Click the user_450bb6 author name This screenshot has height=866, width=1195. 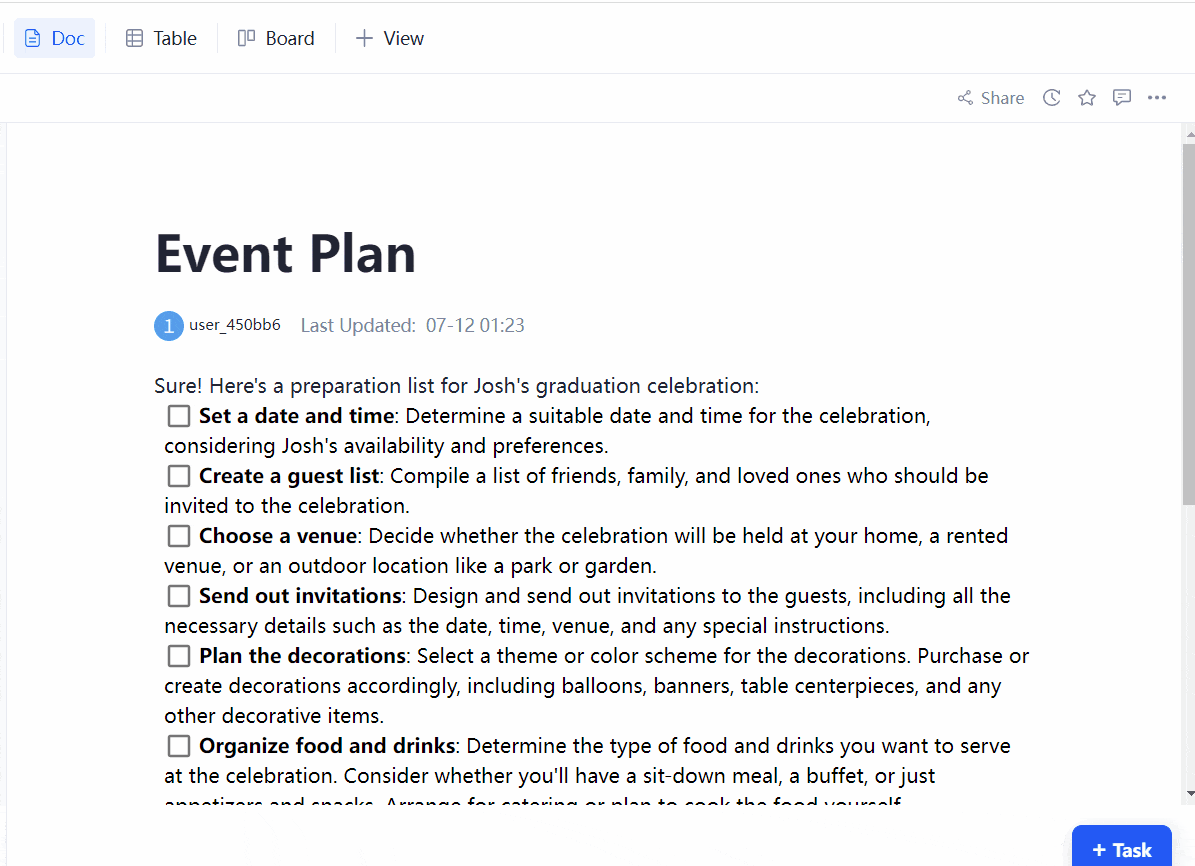tap(235, 325)
